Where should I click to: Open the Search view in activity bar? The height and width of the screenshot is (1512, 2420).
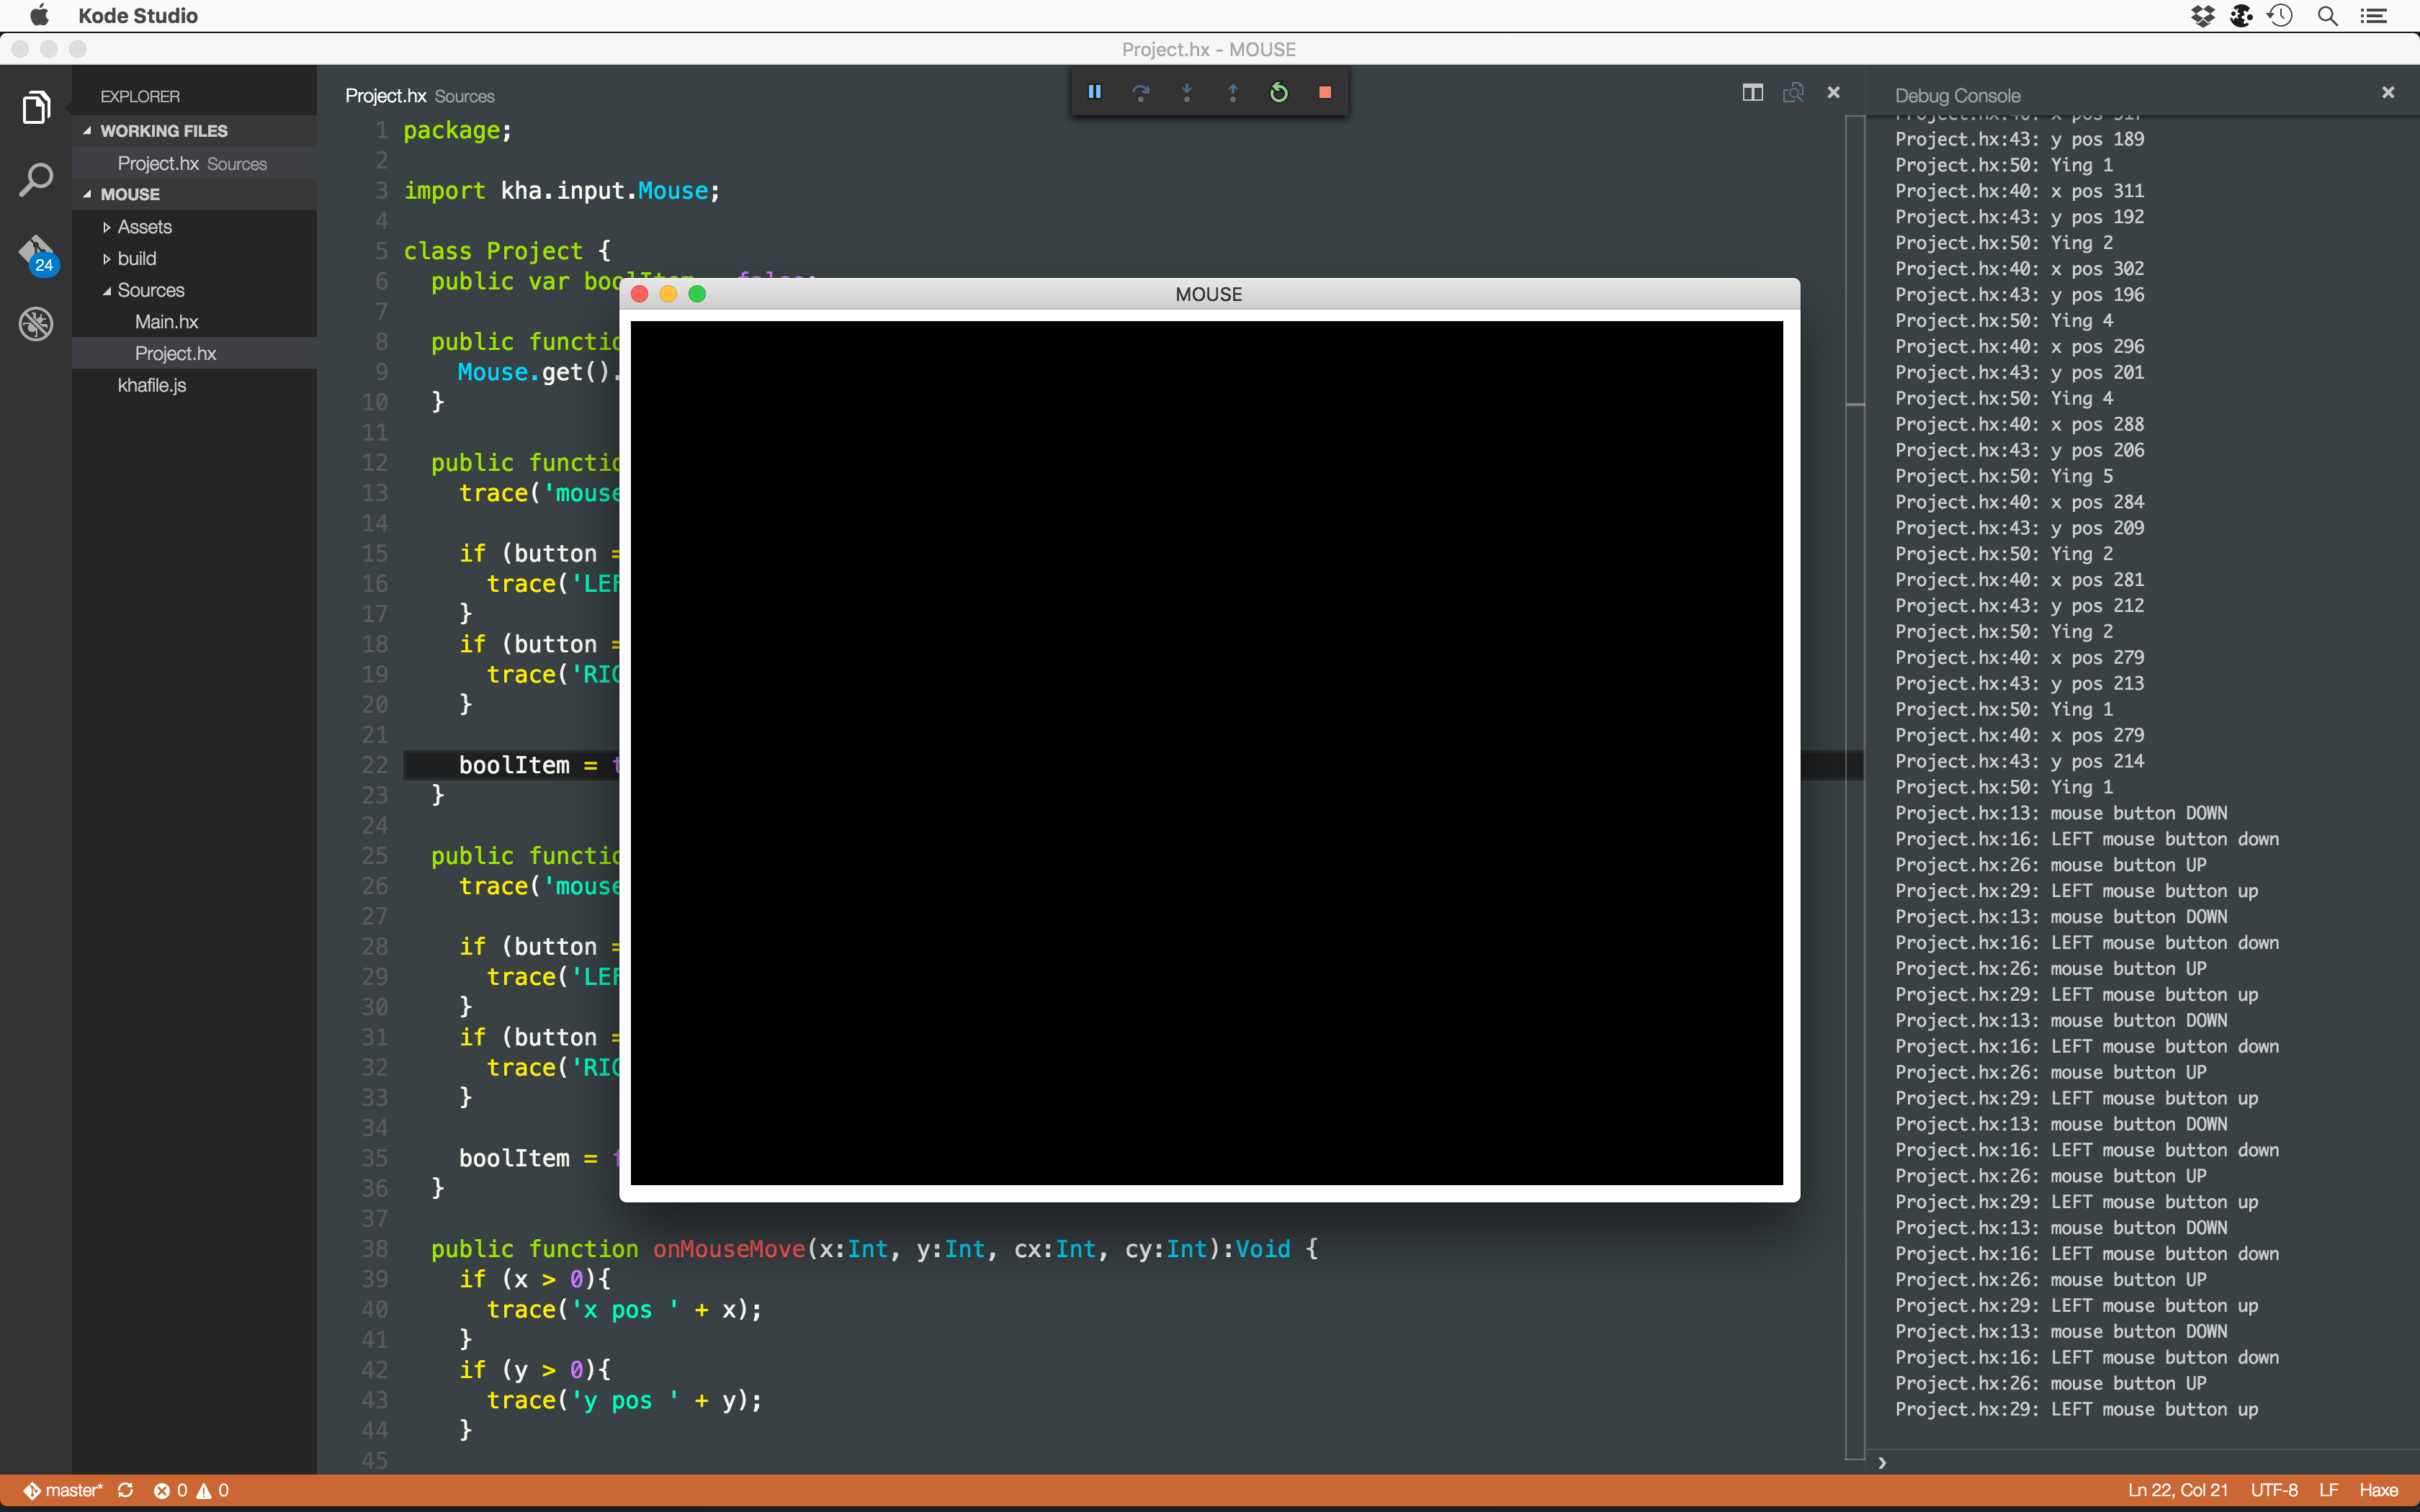tap(36, 180)
